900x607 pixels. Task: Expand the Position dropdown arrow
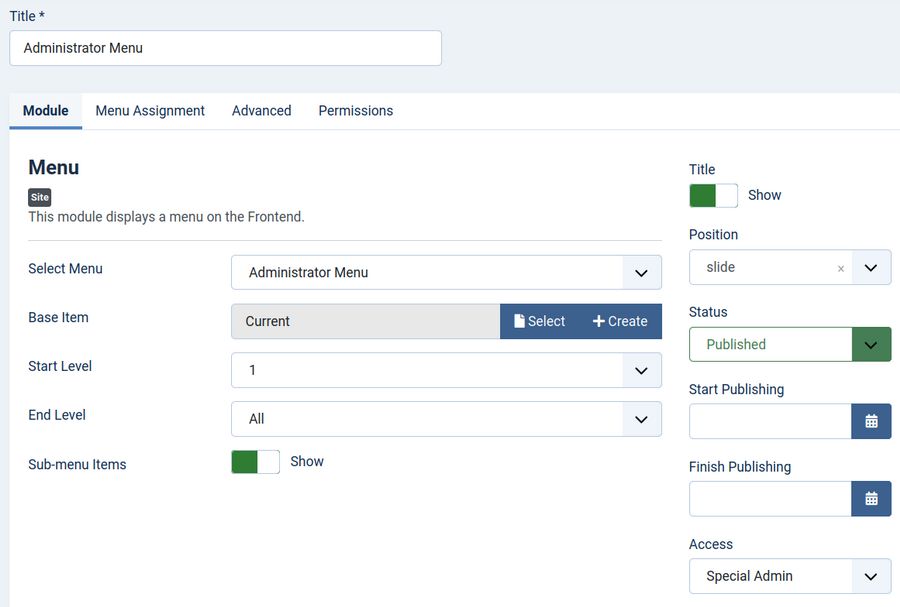(x=871, y=268)
